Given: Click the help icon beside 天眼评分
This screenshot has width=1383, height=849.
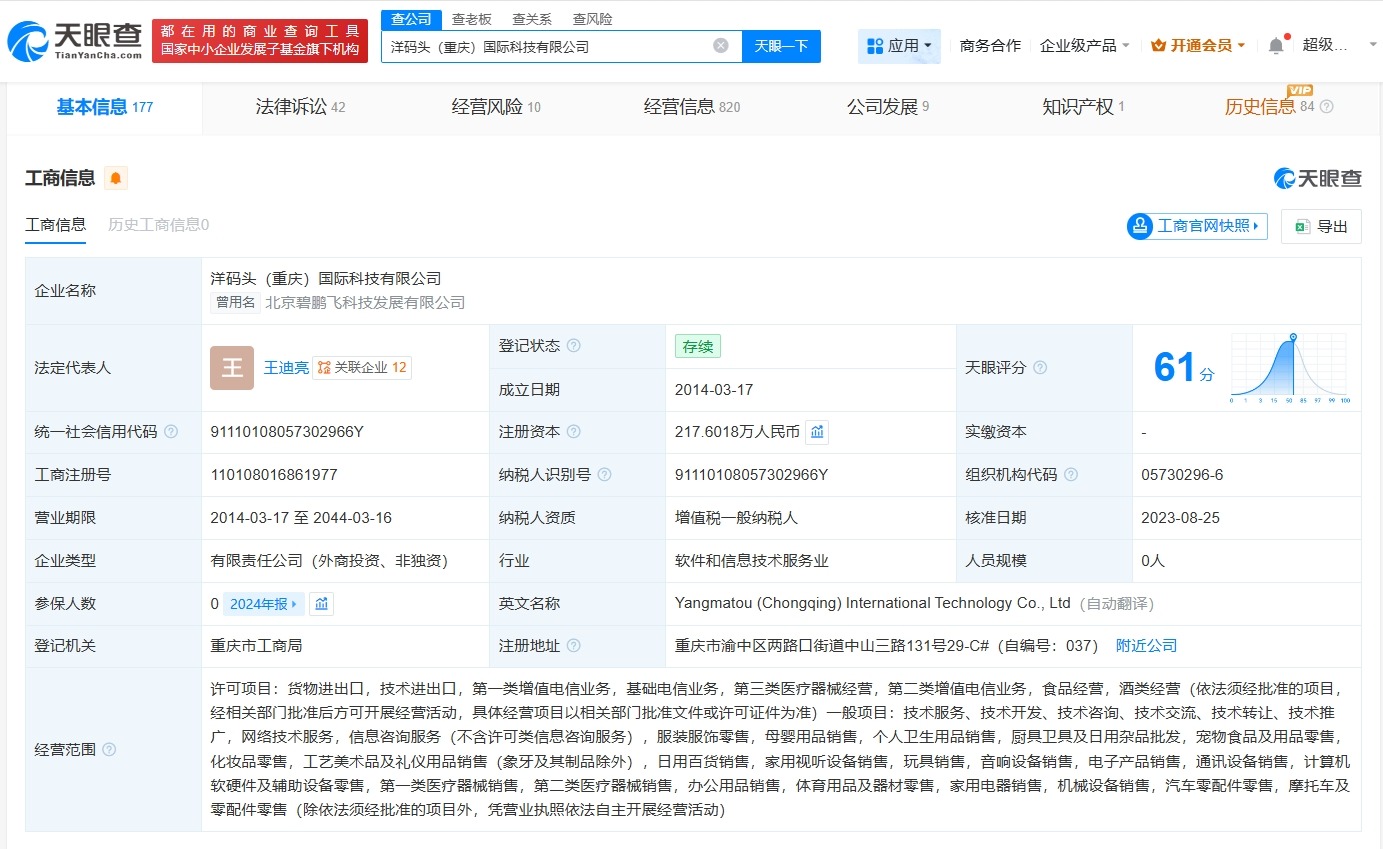Looking at the screenshot, I should point(1040,368).
